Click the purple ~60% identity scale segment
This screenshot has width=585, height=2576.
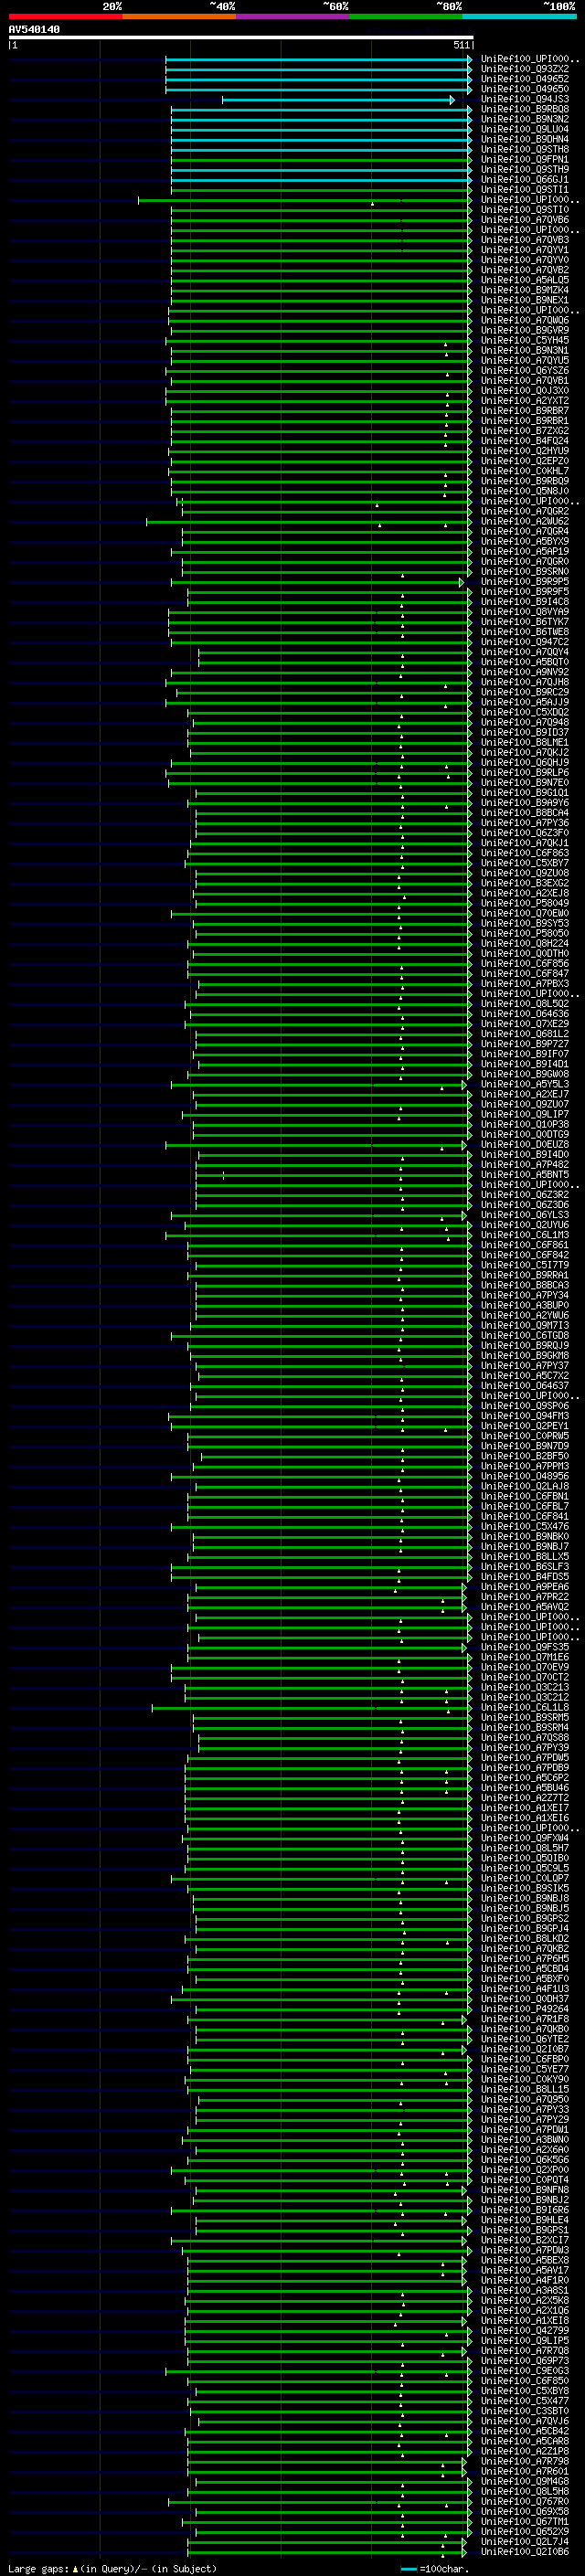(293, 16)
